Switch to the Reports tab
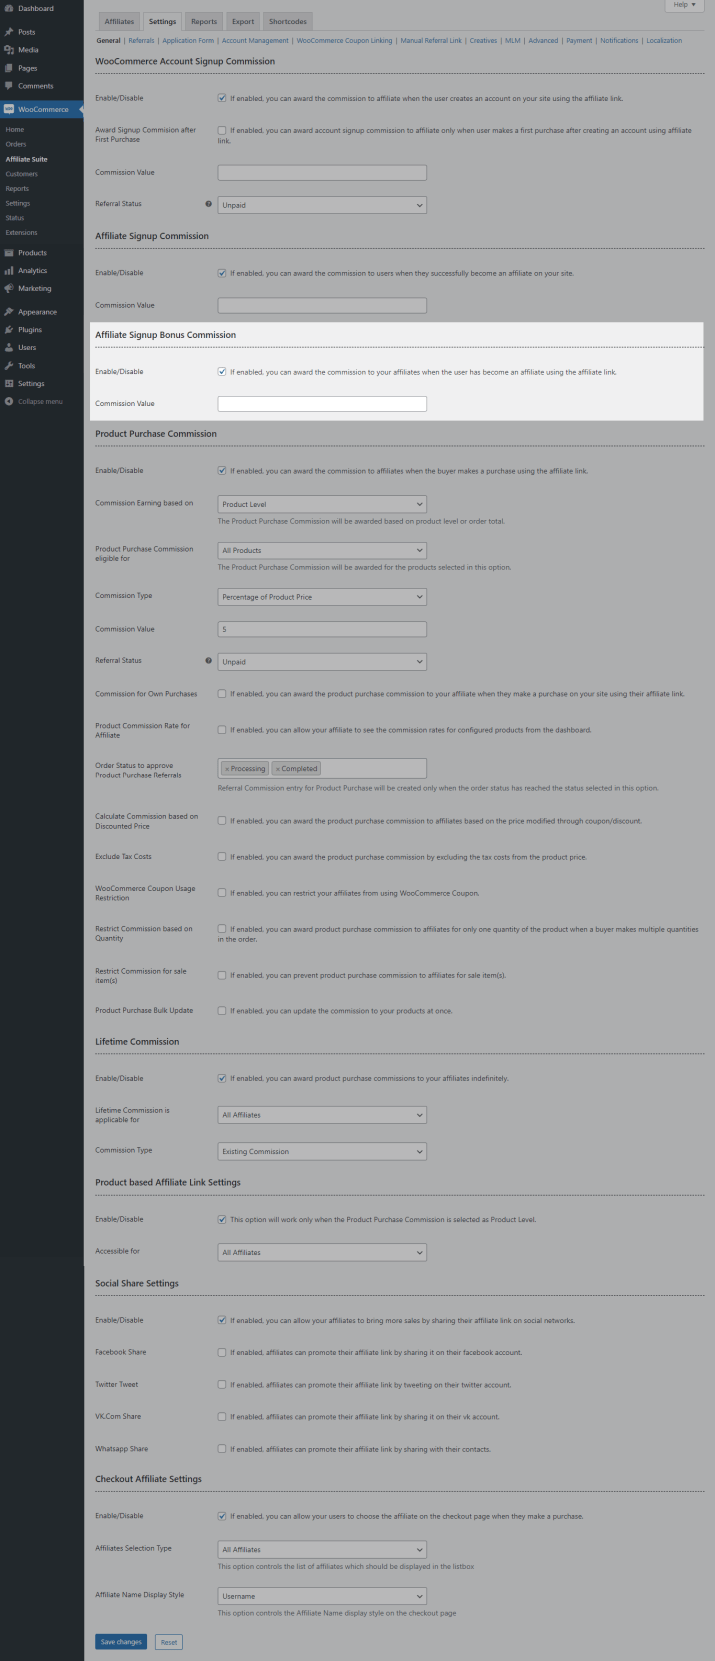Viewport: 715px width, 1661px height. tap(204, 21)
